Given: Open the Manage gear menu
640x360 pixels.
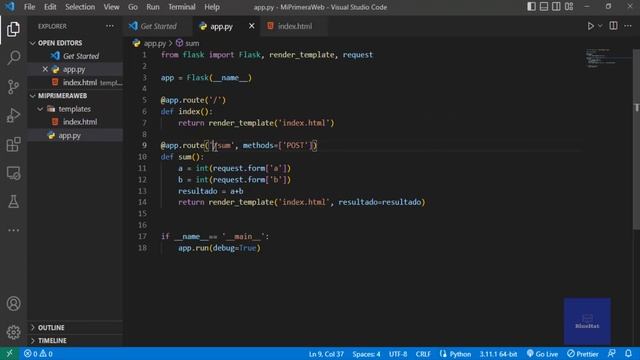Looking at the screenshot, I should pos(13,332).
